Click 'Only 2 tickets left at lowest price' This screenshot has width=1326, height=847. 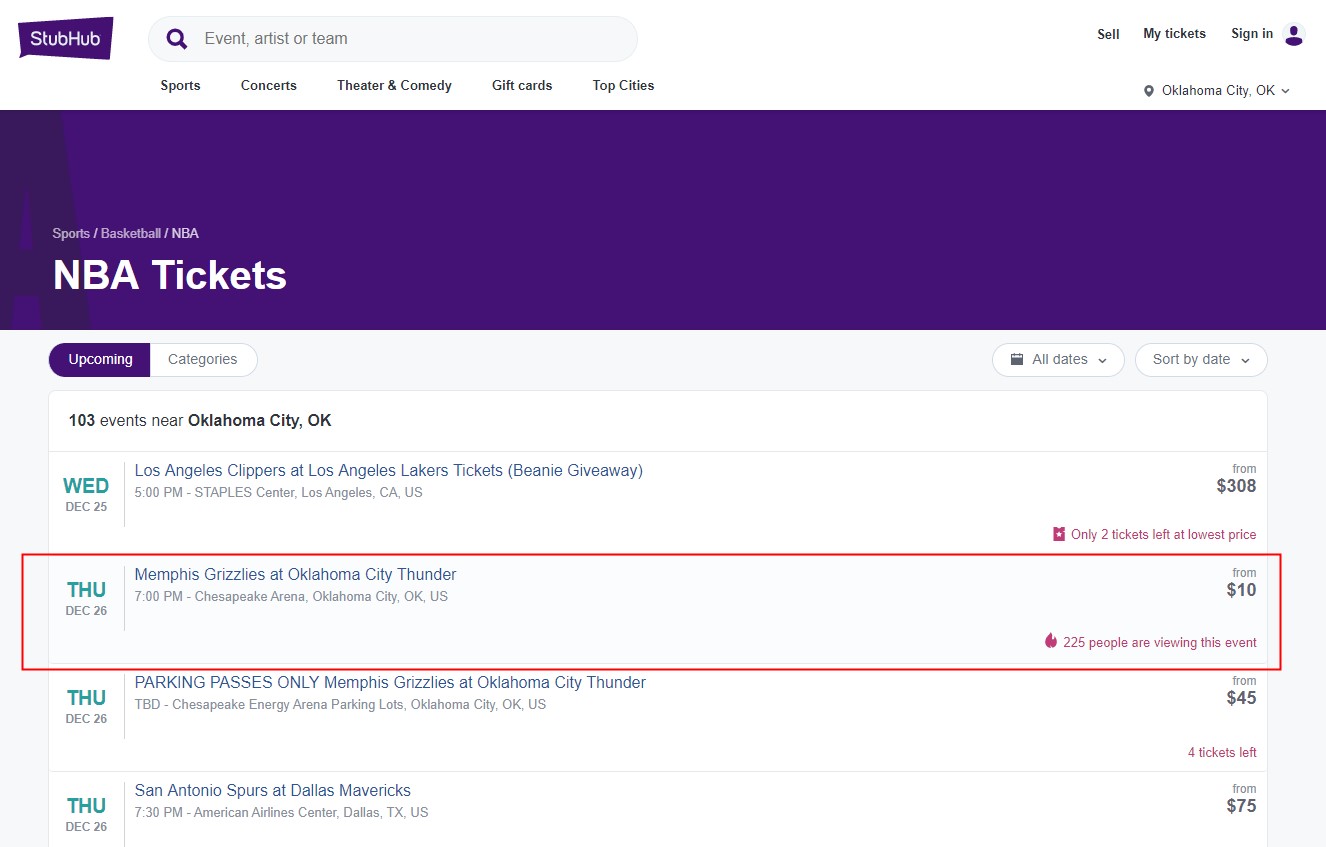pos(1163,534)
